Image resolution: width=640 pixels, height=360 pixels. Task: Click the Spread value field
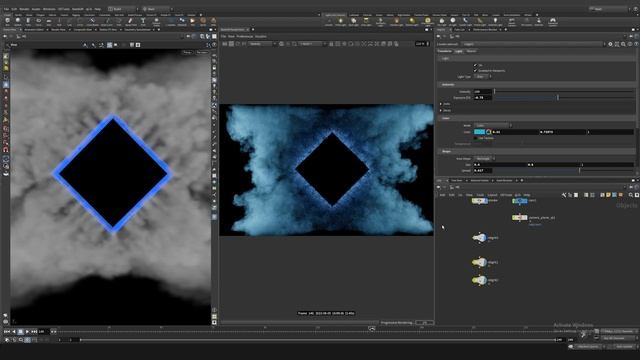click(x=482, y=171)
